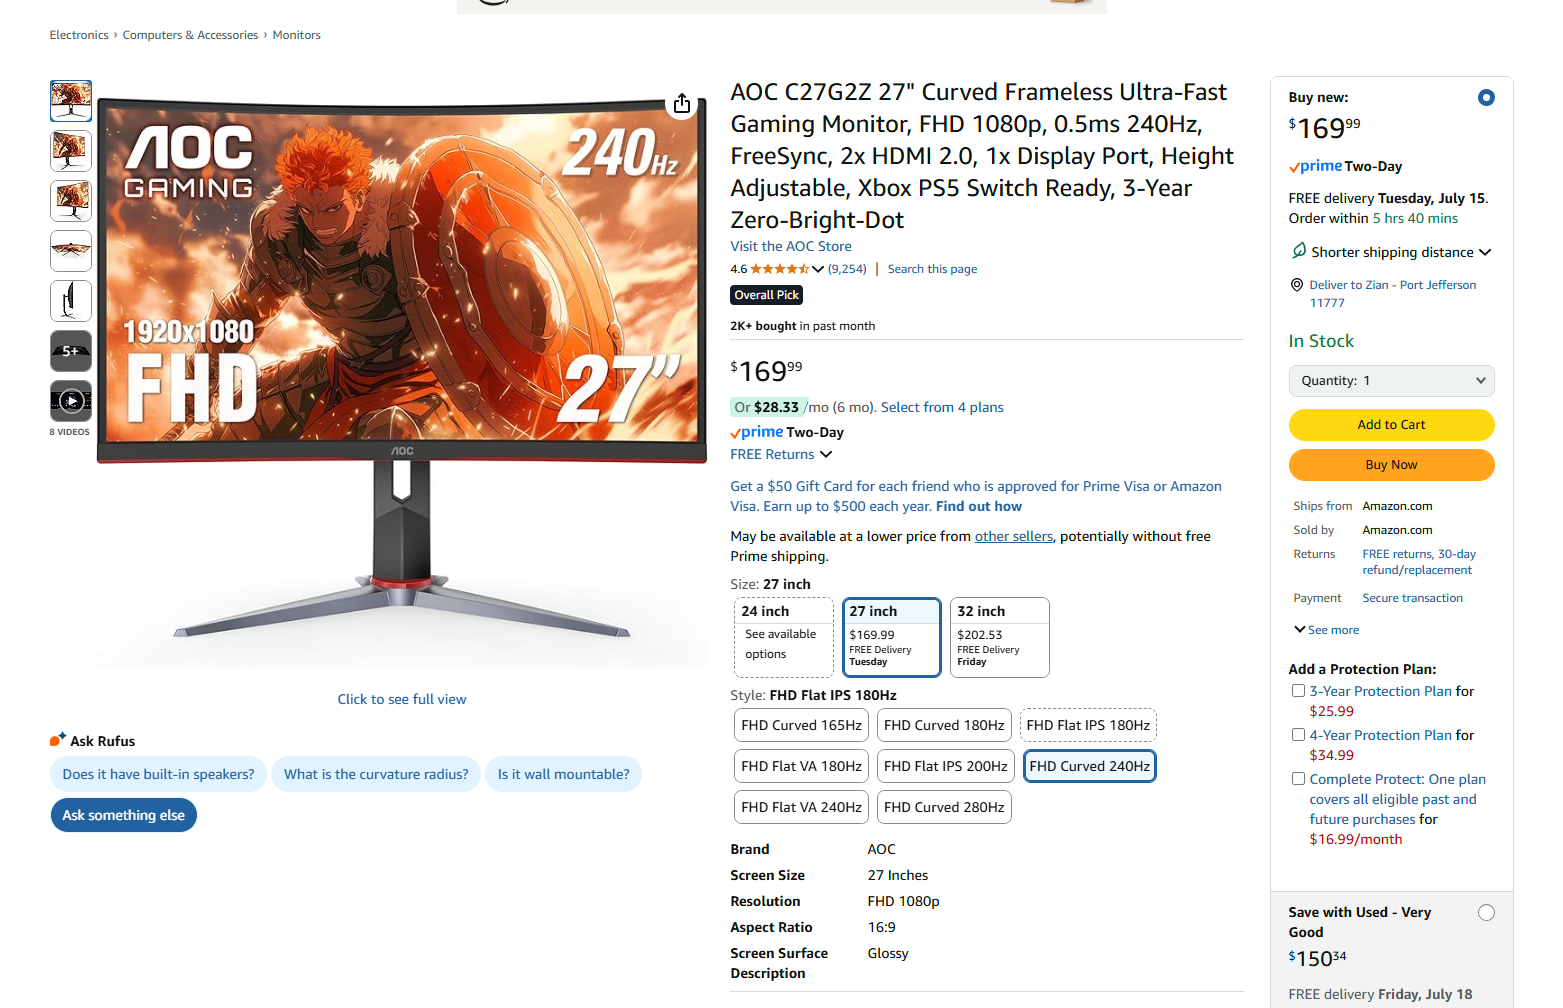Click the share icon on product image
This screenshot has width=1563, height=1008.
point(682,104)
